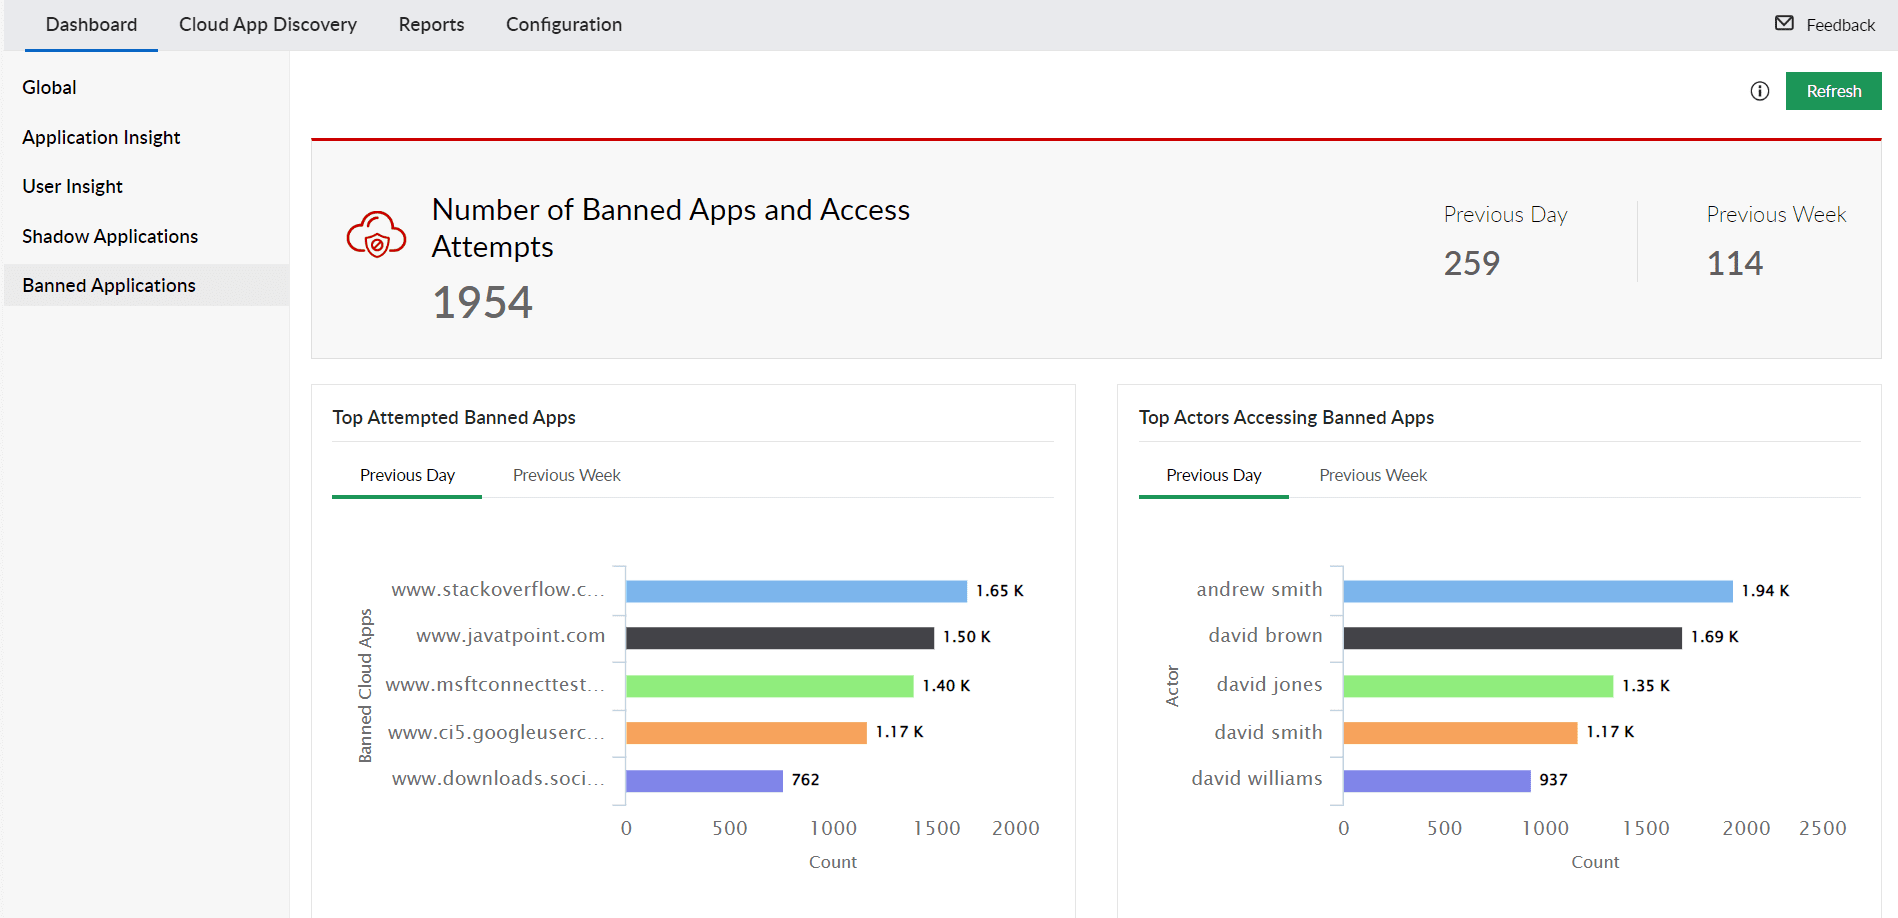
Task: Open User Insight from the sidebar
Action: point(72,186)
